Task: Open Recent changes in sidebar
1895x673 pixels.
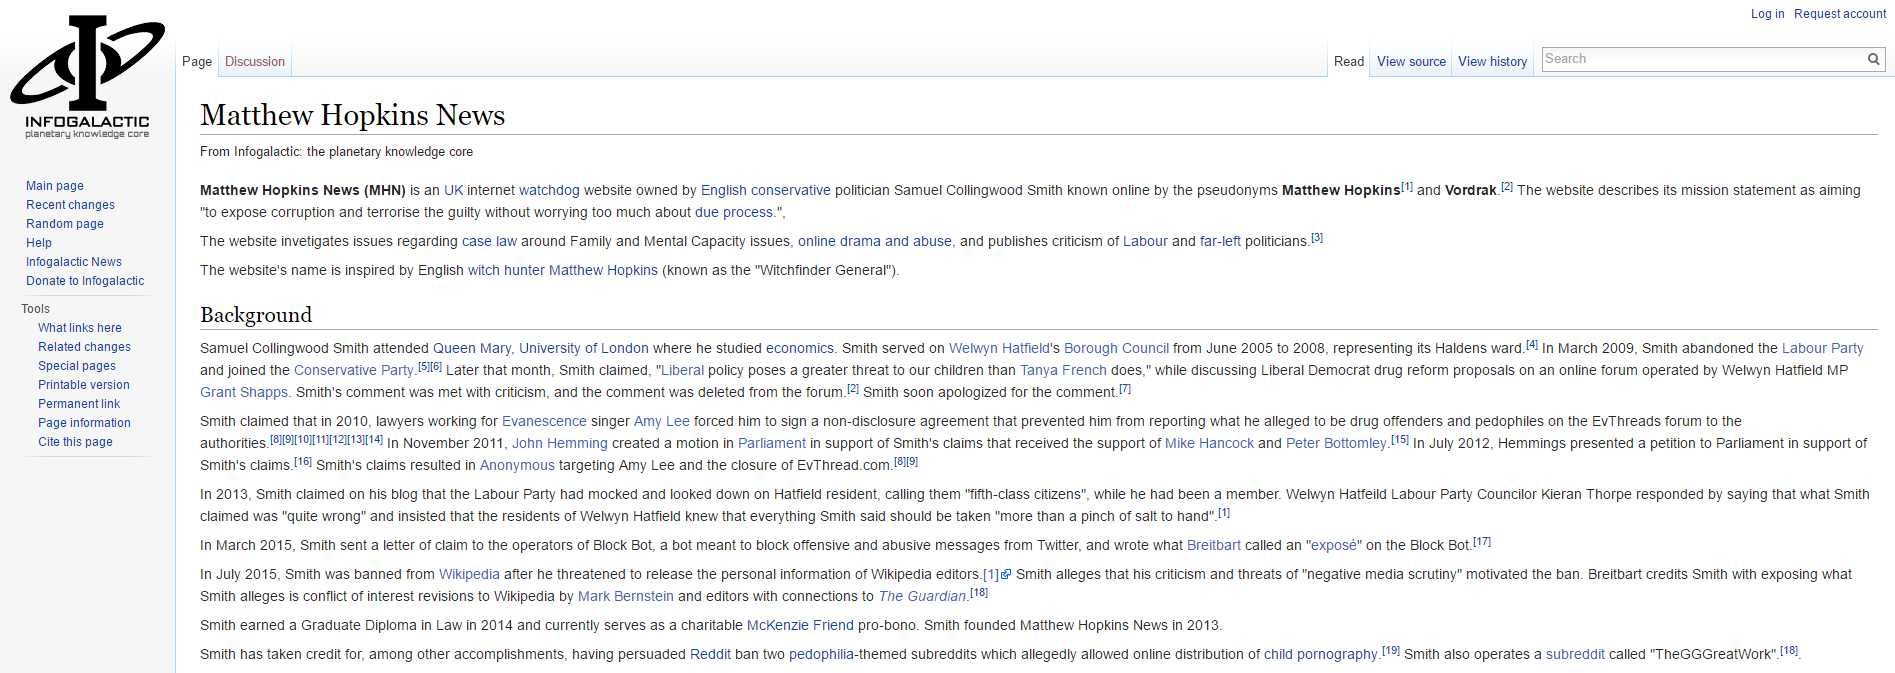Action: pos(70,205)
